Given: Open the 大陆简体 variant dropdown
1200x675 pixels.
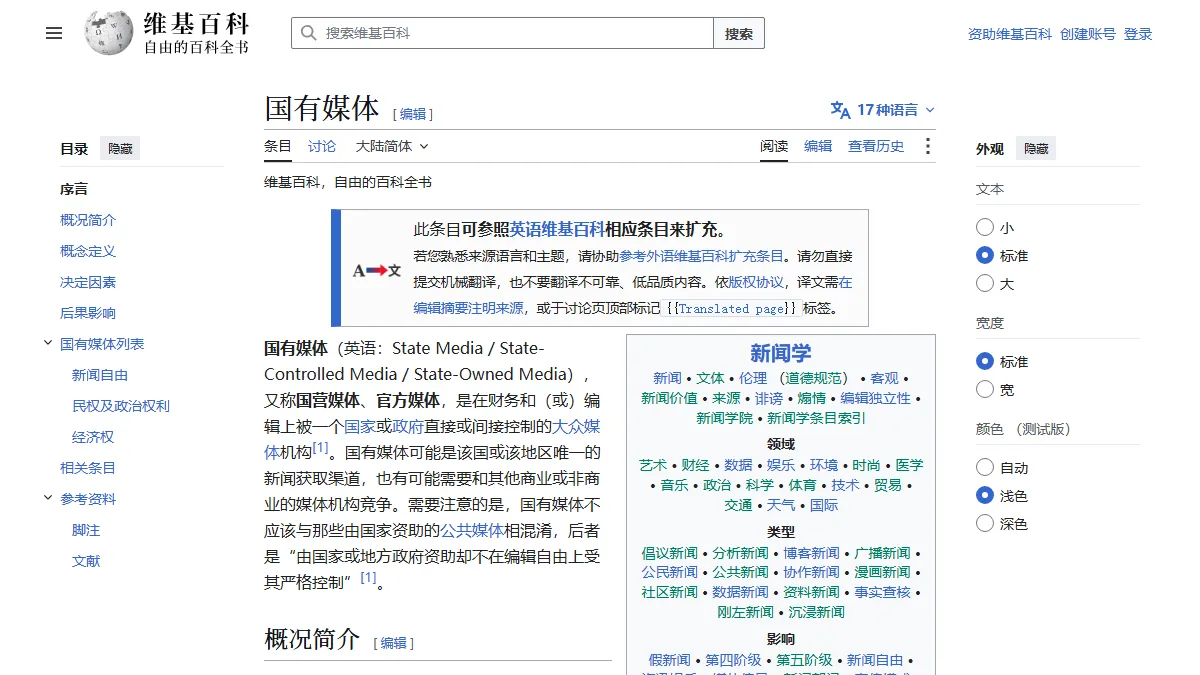Looking at the screenshot, I should pyautogui.click(x=392, y=146).
